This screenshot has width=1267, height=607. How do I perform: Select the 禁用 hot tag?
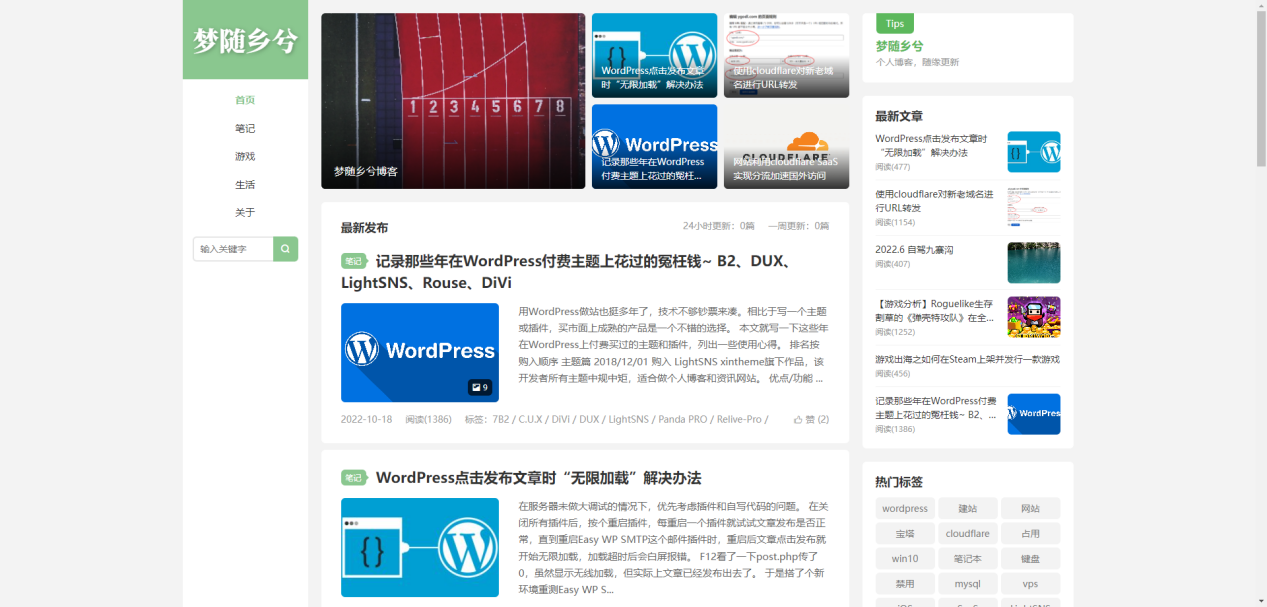coord(905,584)
